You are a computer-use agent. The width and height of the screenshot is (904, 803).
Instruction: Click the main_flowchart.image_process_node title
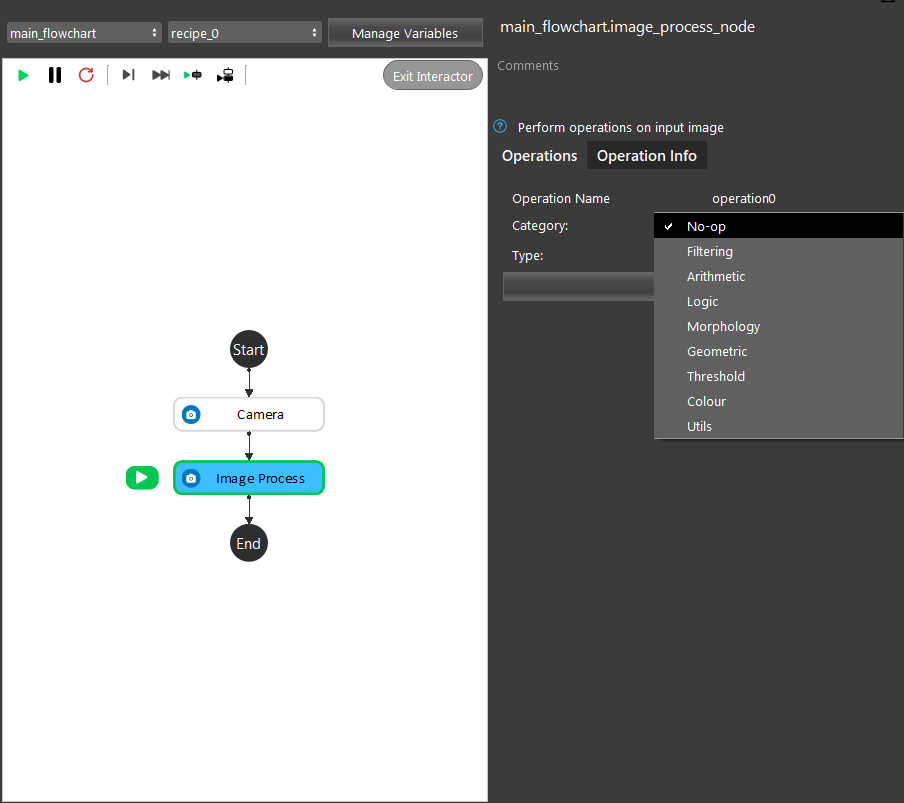click(627, 27)
